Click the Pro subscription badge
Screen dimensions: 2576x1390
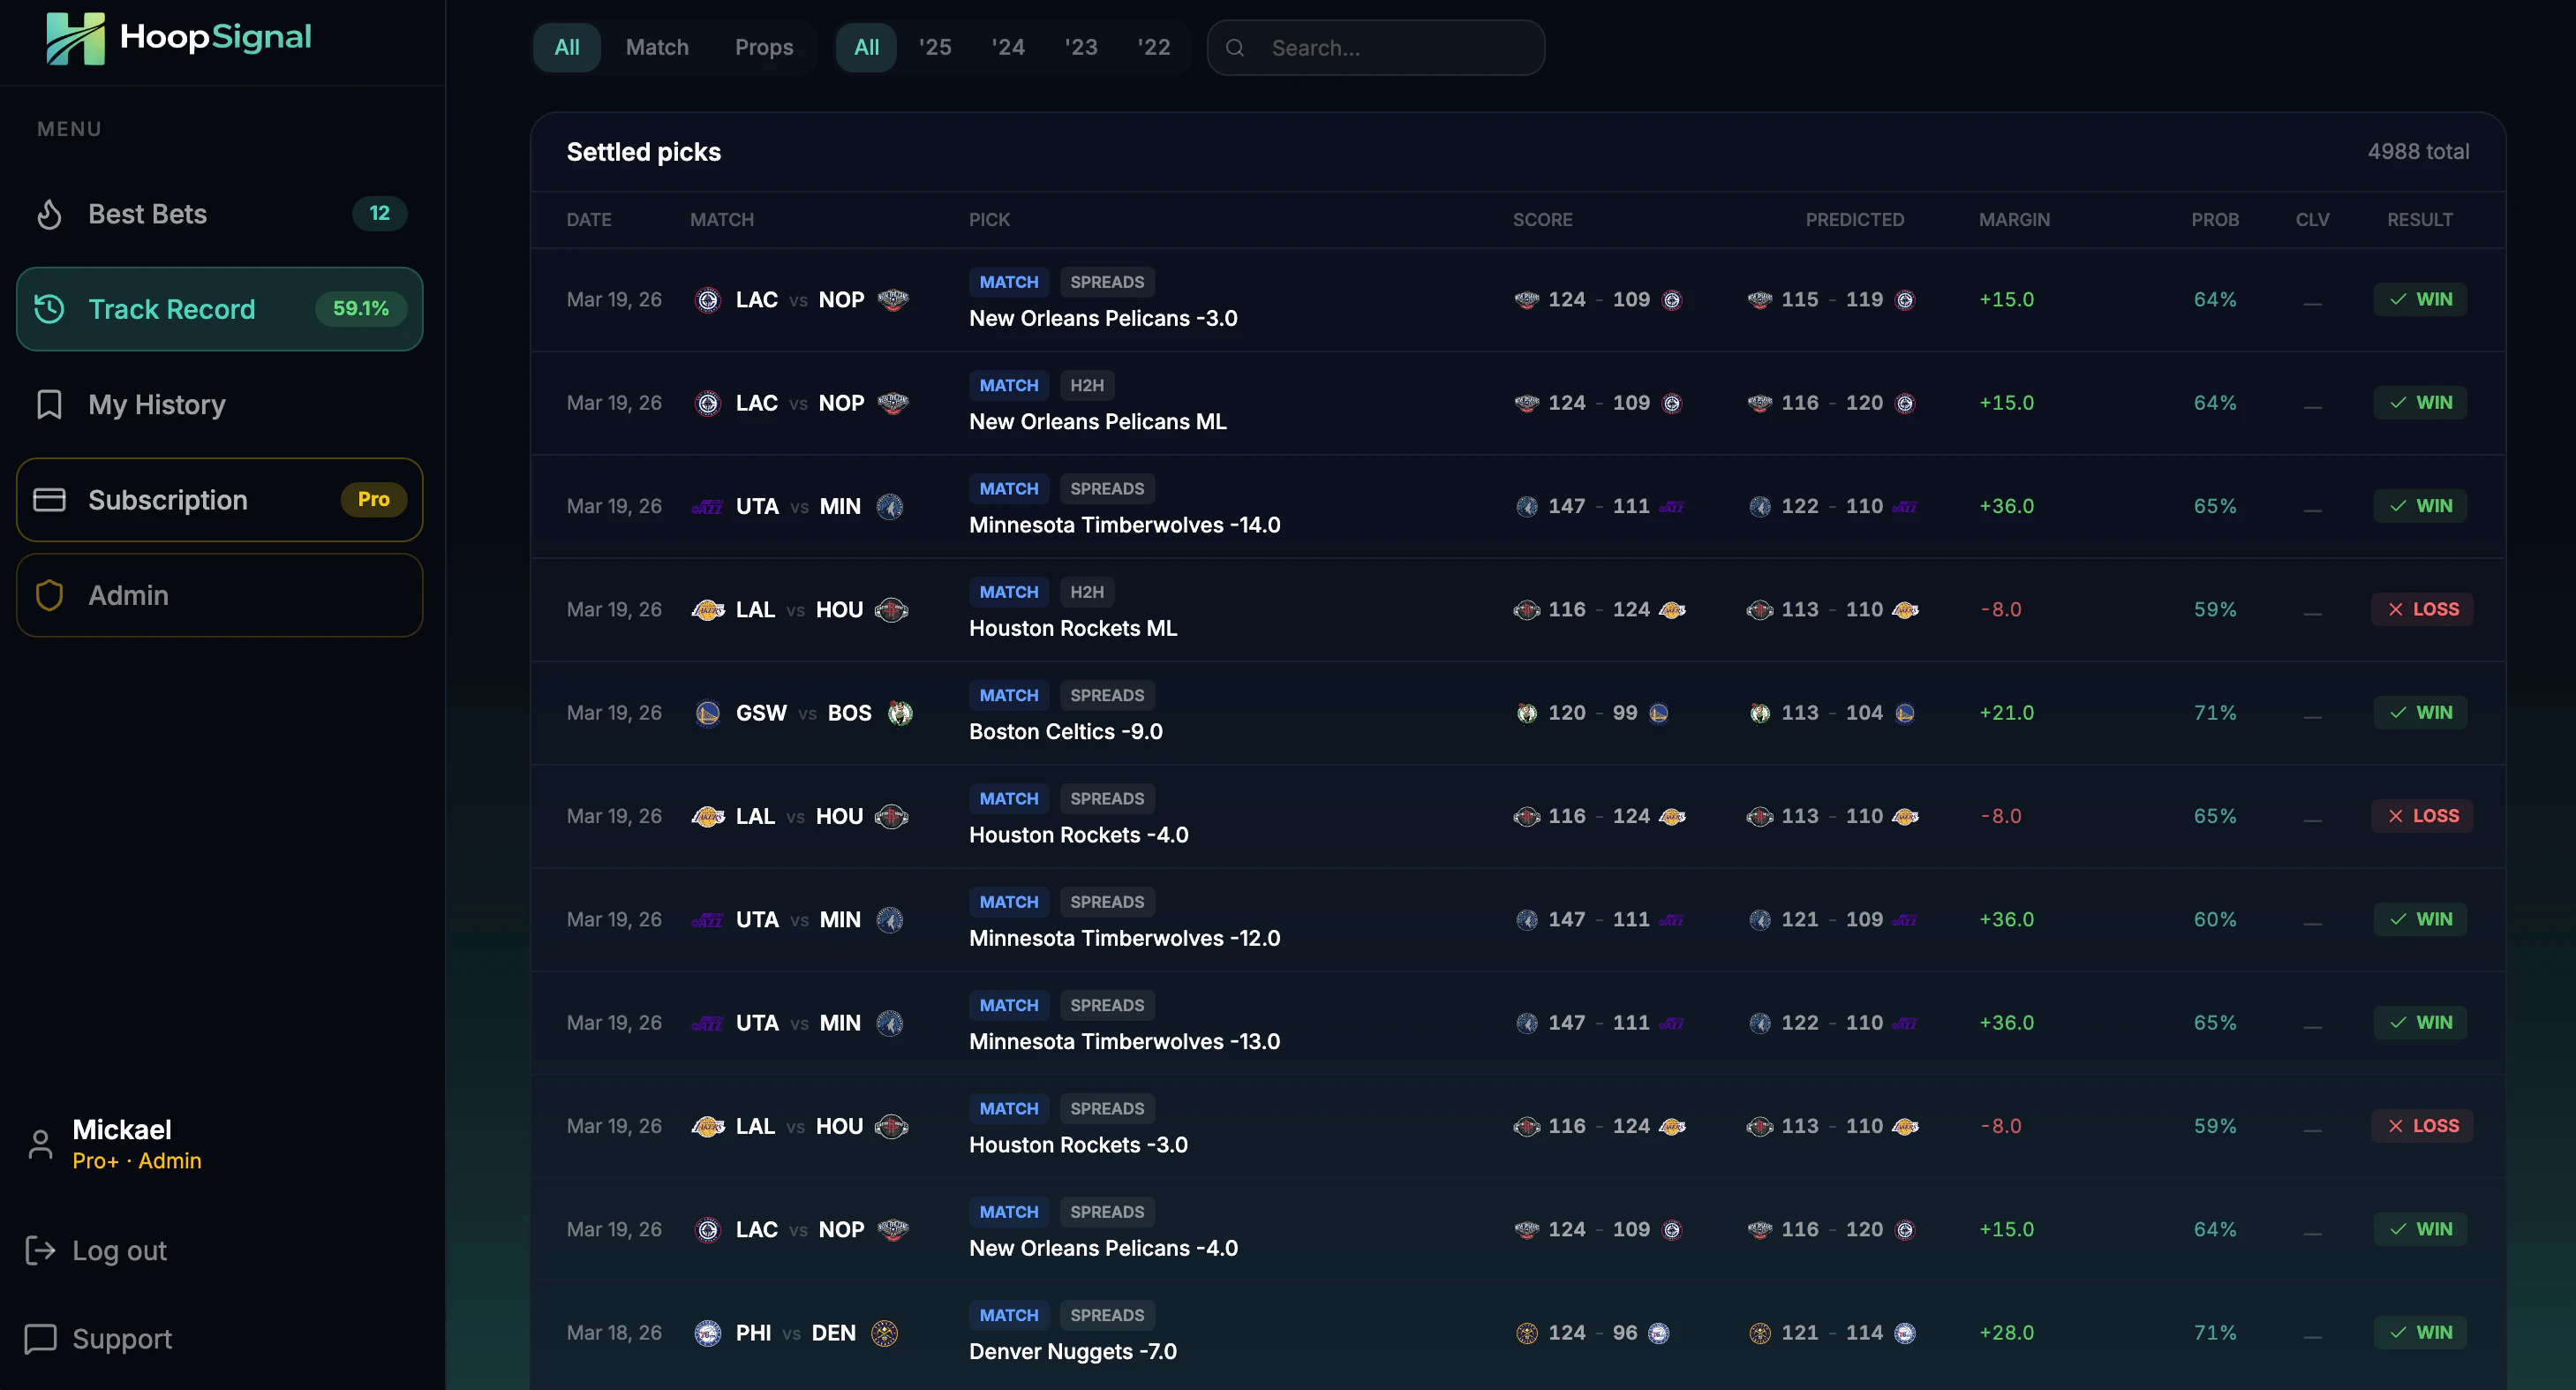(x=373, y=499)
